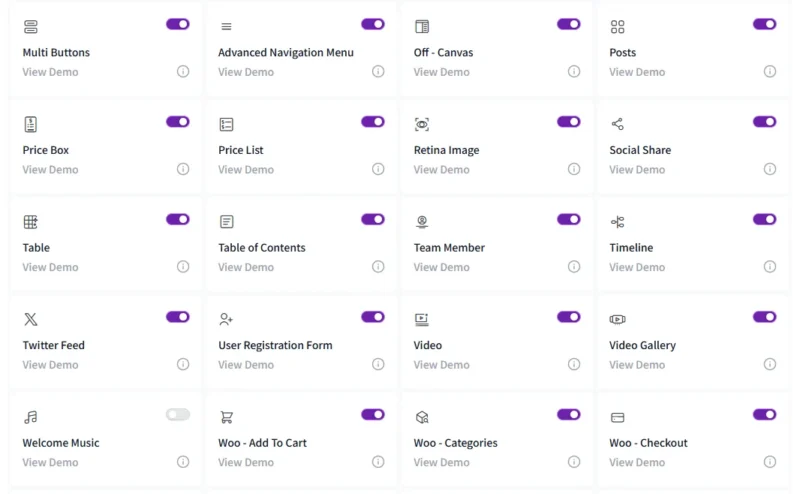Screen dimensions: 800x494
Task: Click the Multi Buttons widget icon
Action: click(x=31, y=27)
